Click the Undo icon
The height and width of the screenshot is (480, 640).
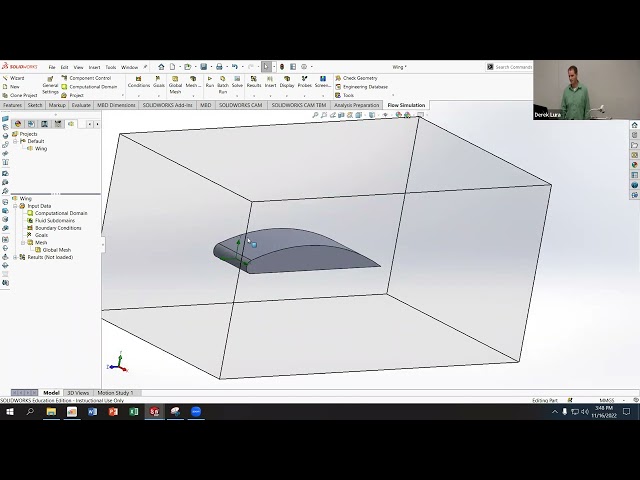point(235,67)
